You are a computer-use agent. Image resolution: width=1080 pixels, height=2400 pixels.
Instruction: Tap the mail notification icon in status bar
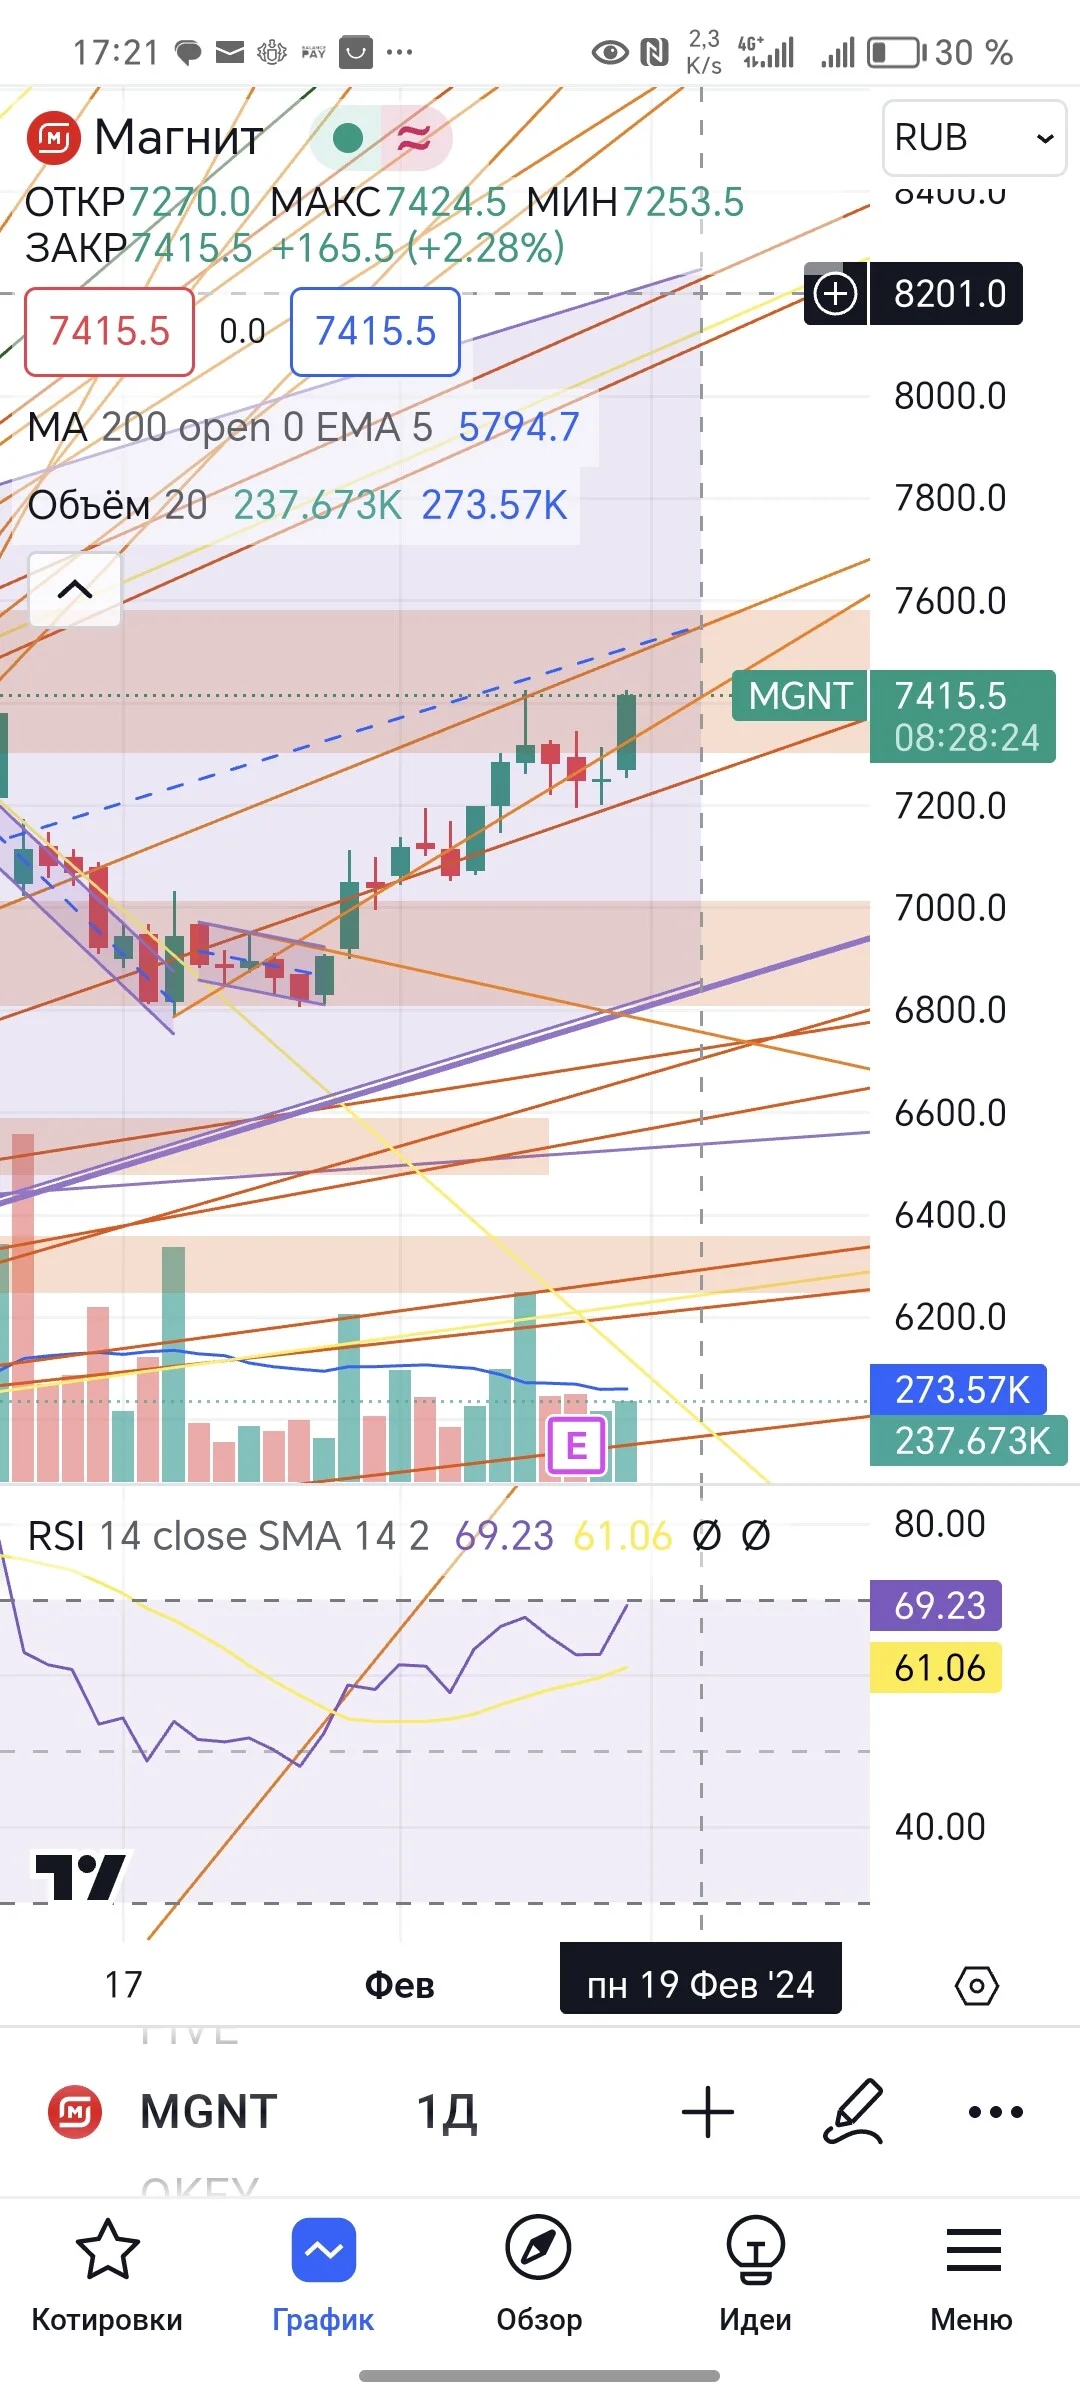pos(230,52)
